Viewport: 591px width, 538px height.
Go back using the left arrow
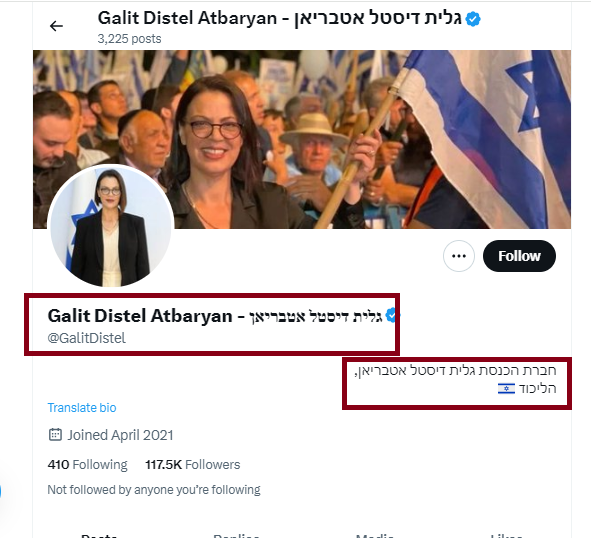coord(57,26)
